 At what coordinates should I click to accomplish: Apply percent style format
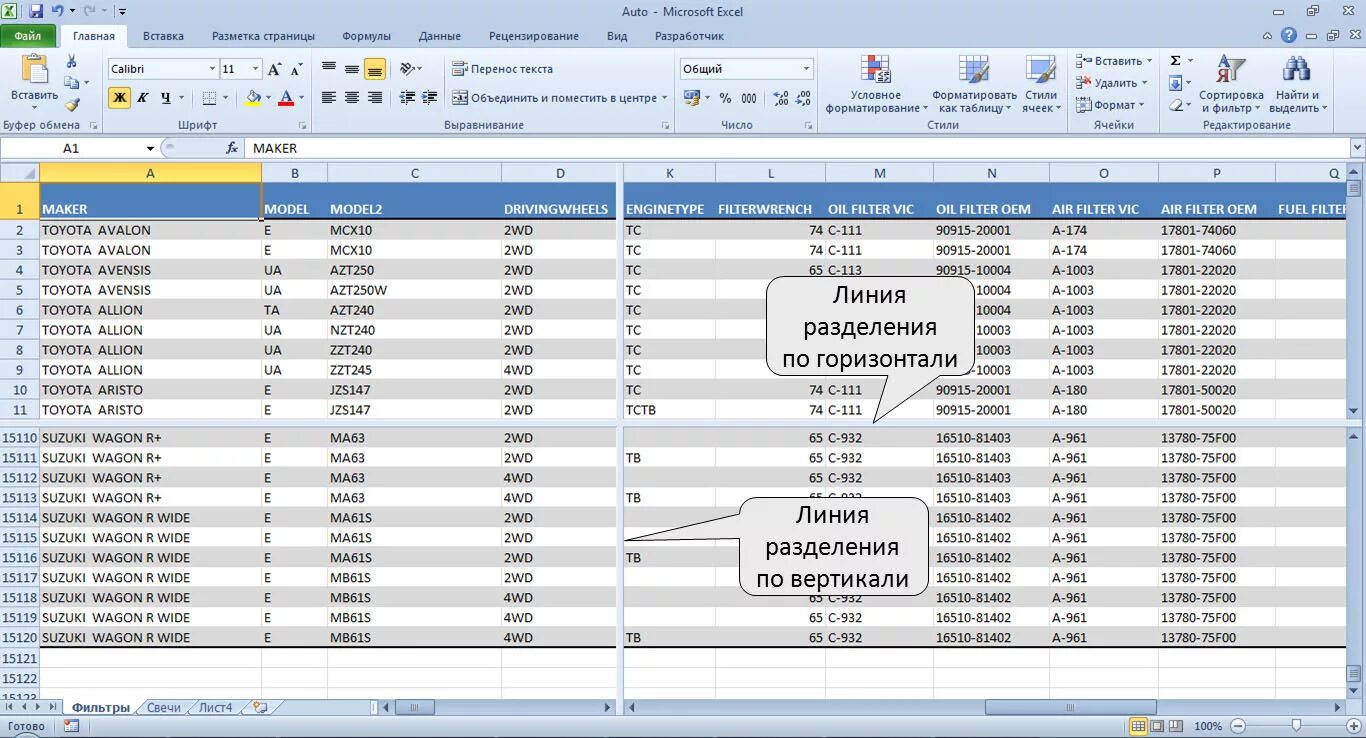(725, 98)
